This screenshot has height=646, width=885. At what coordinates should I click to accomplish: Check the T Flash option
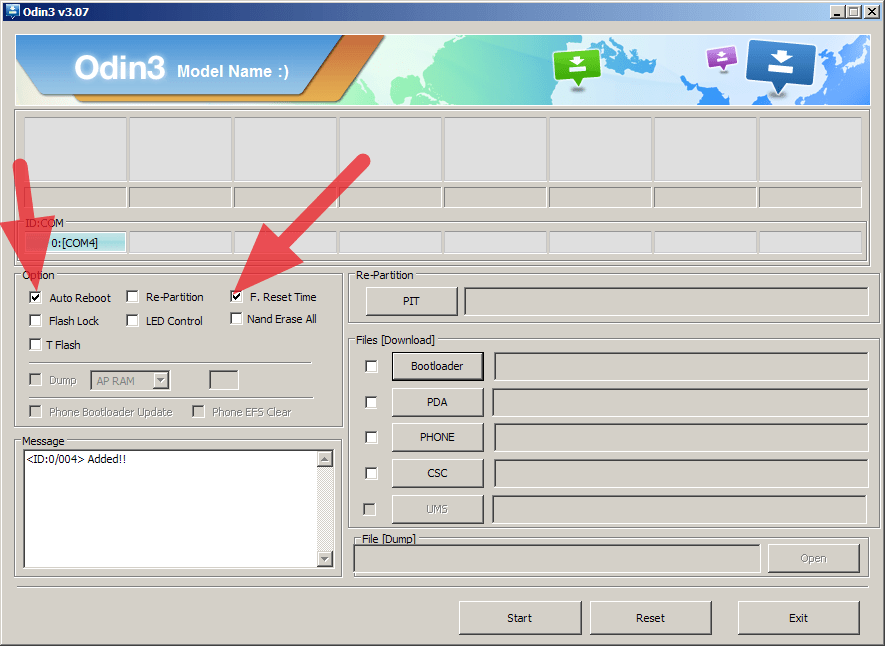[x=36, y=344]
